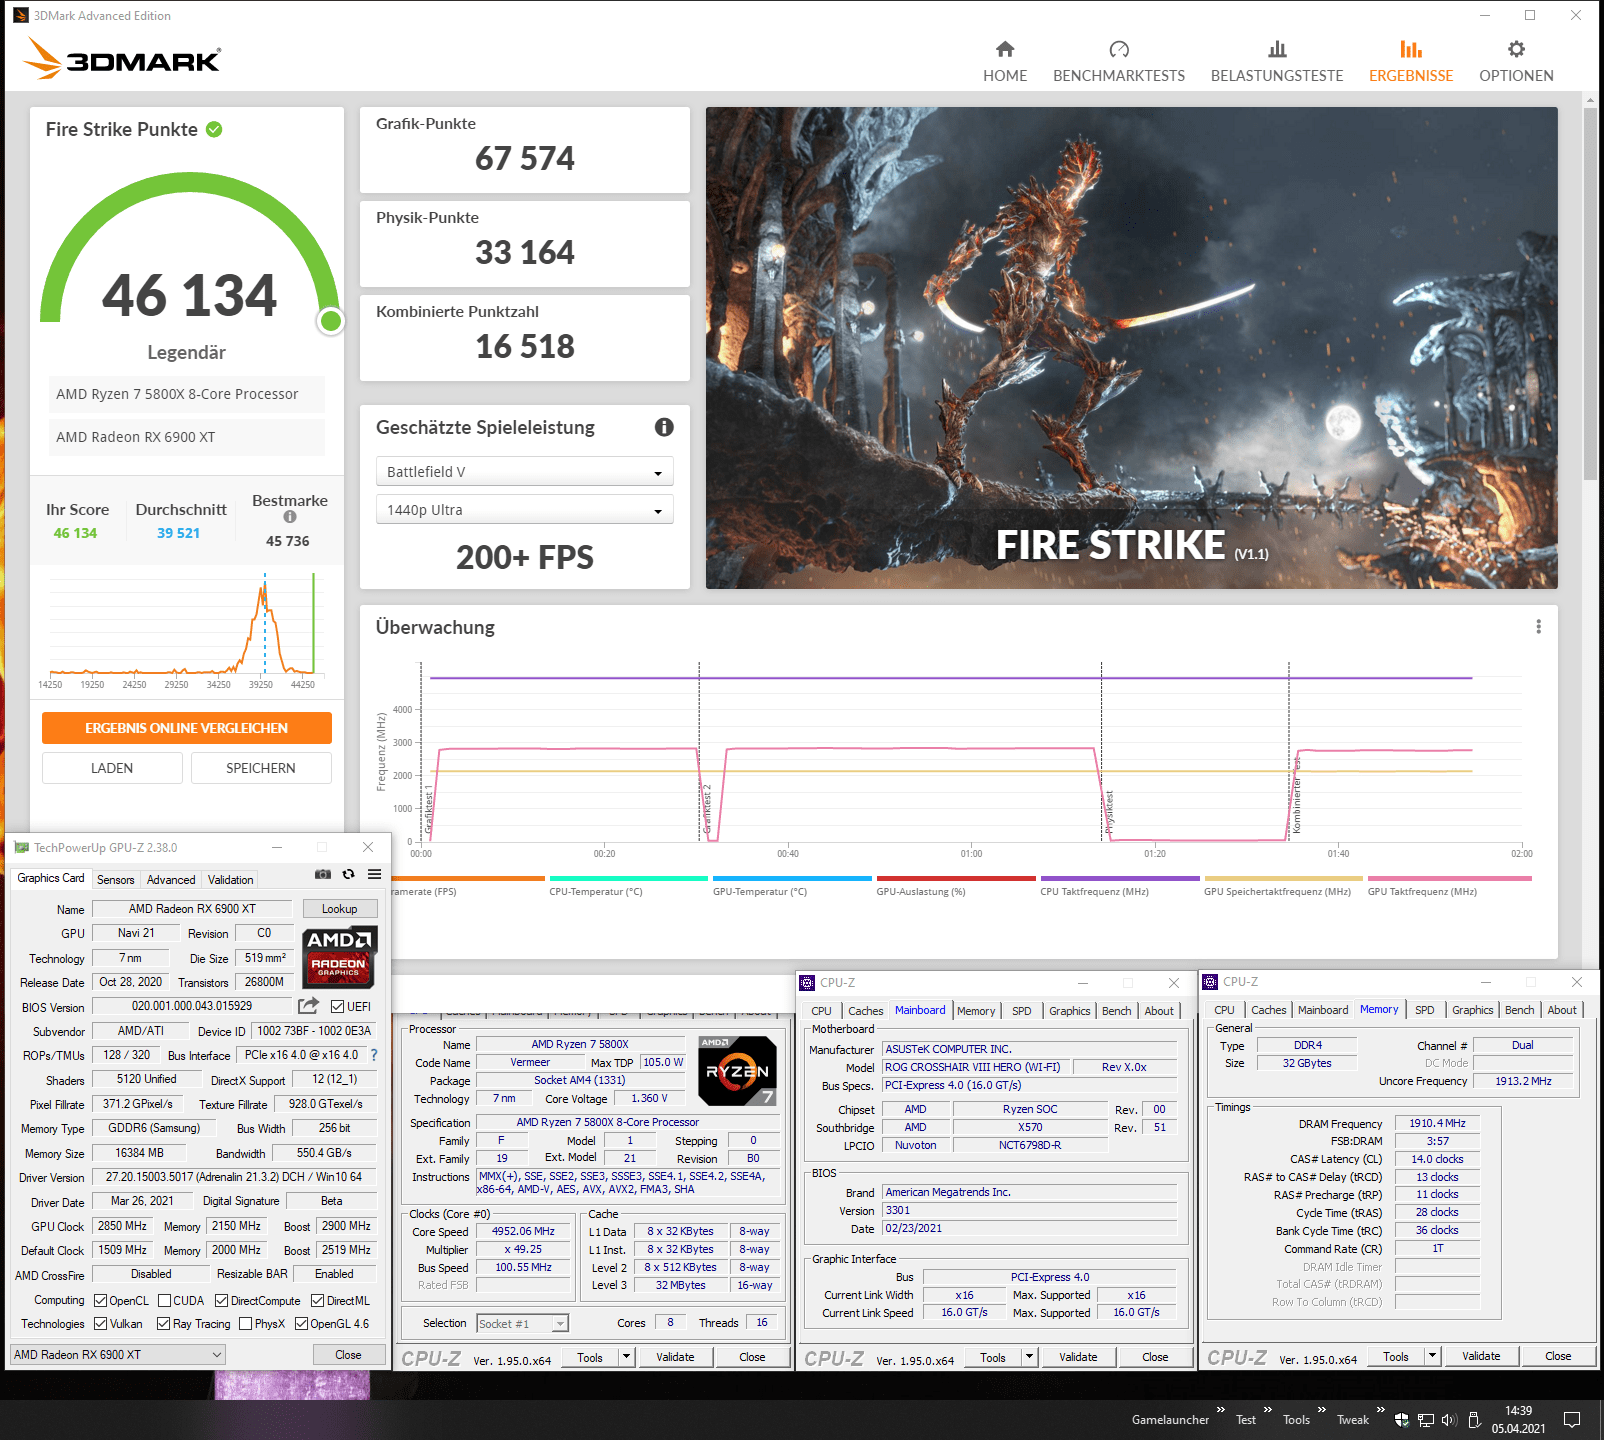Click the info icon under Bestmarke
The height and width of the screenshot is (1440, 1604).
pos(290,517)
